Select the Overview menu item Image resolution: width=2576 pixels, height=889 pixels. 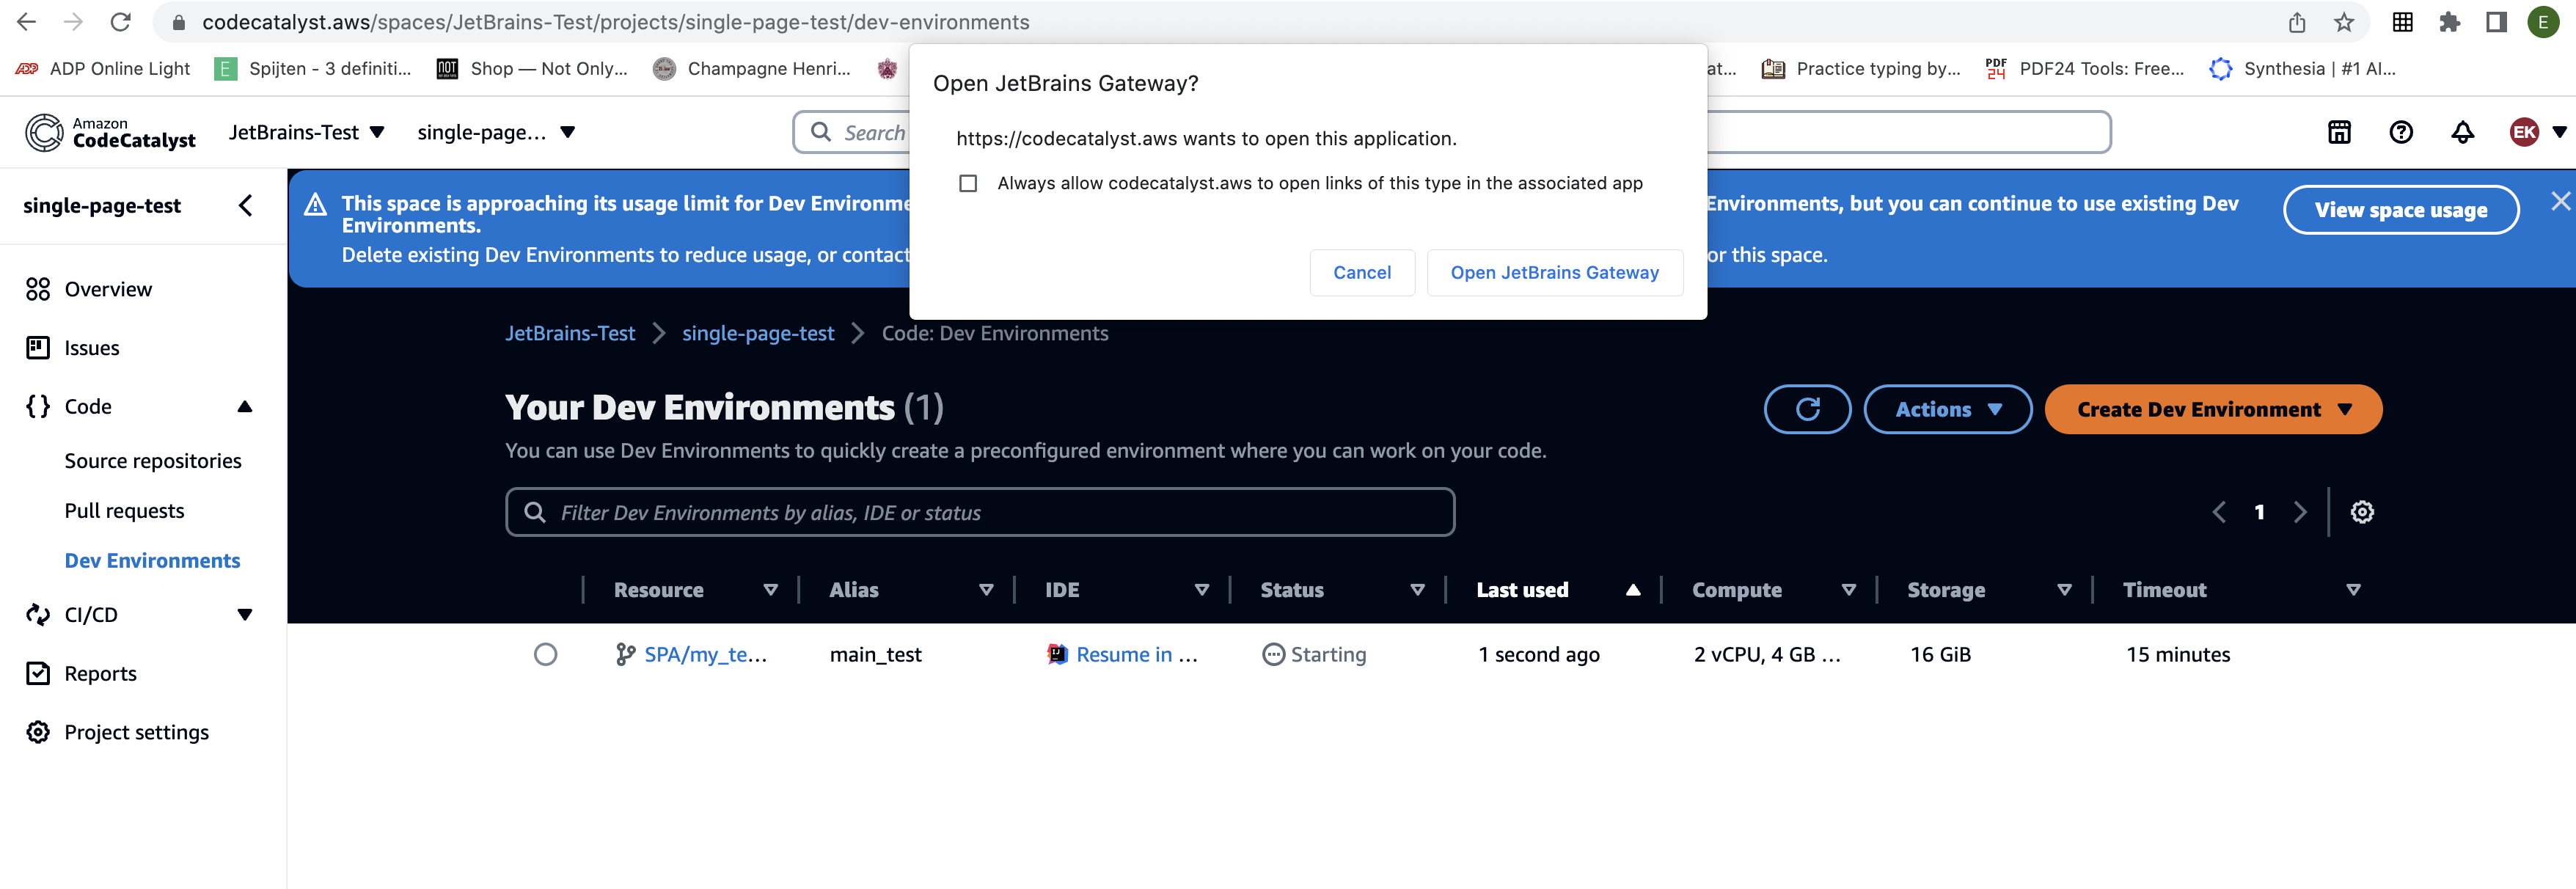click(107, 288)
